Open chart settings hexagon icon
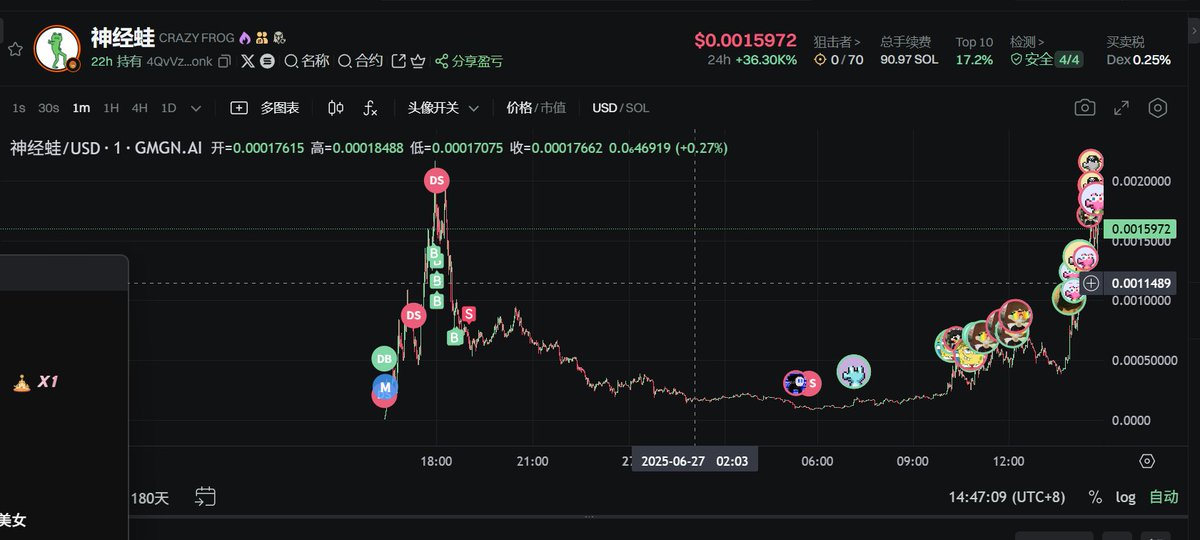1200x540 pixels. [1158, 108]
